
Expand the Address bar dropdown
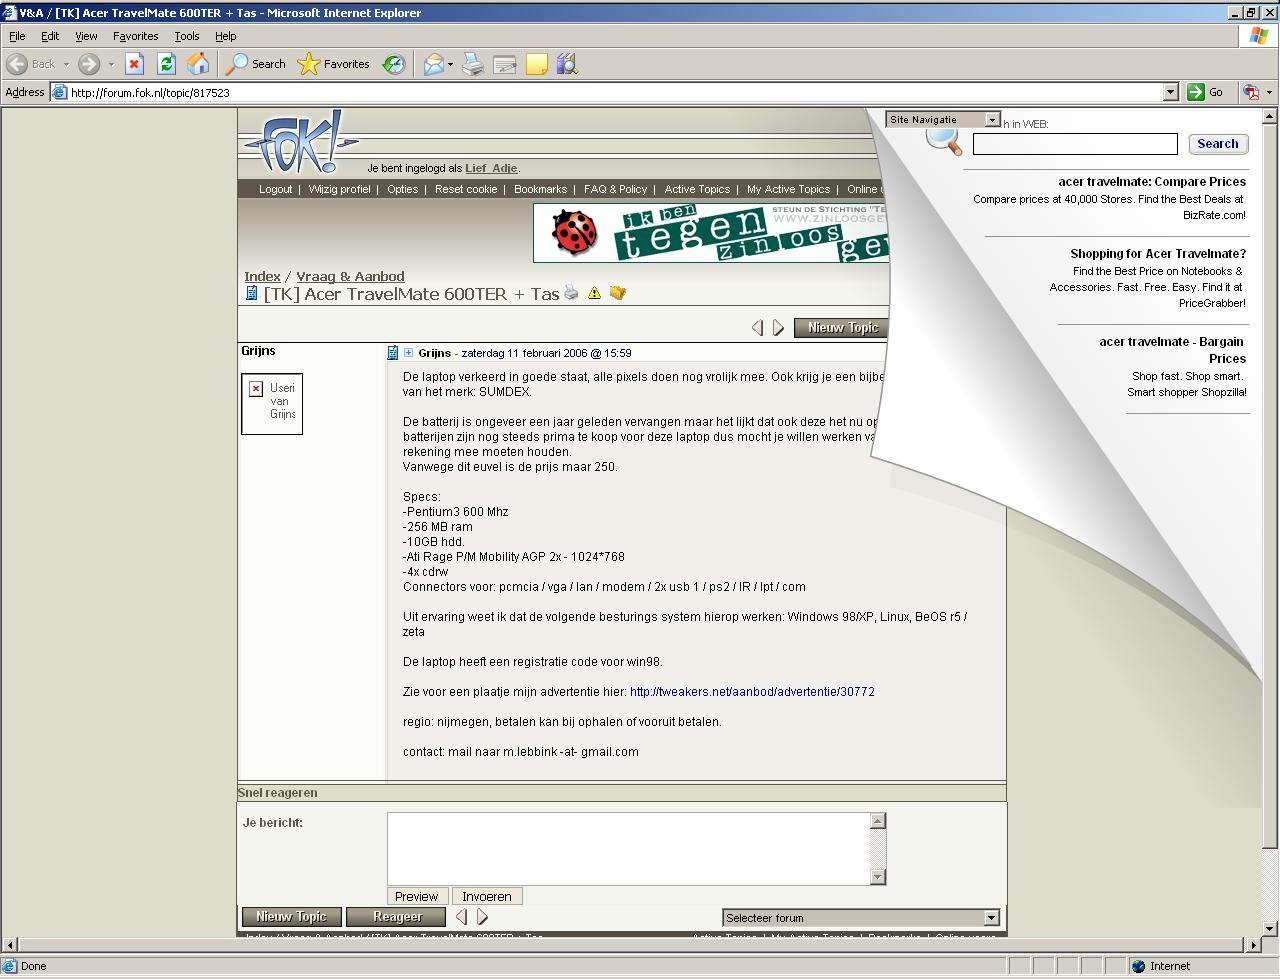[x=1171, y=92]
